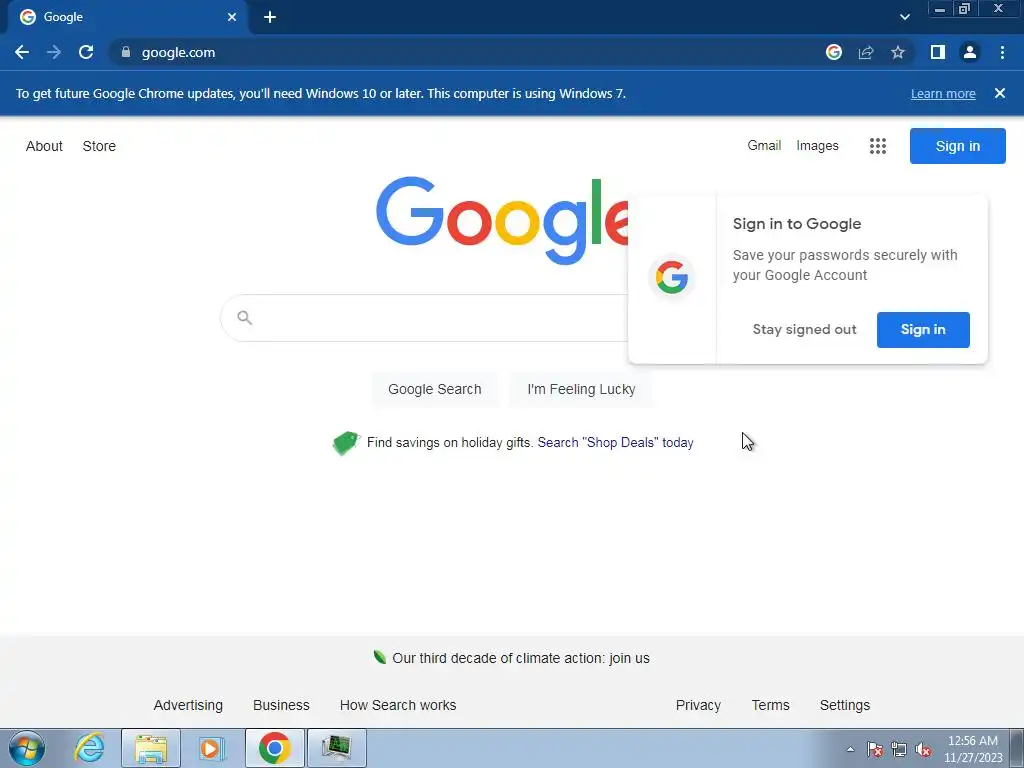Open tab search chevron
1024x768 pixels.
[x=904, y=17]
